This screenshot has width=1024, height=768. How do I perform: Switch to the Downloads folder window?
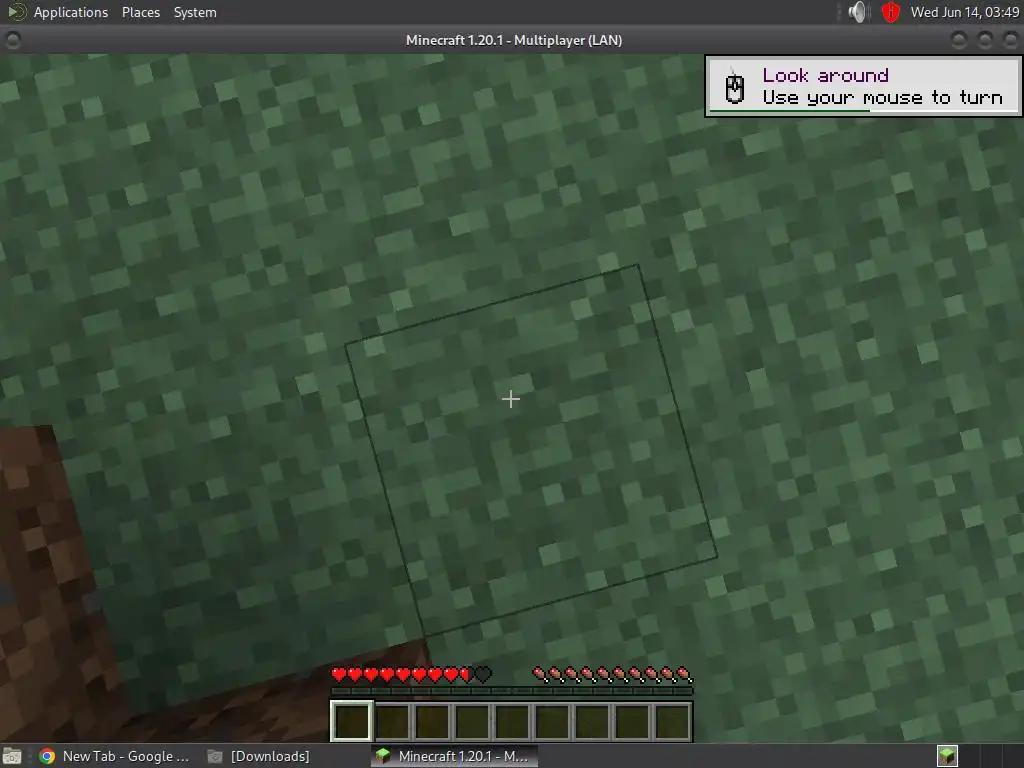pos(259,756)
